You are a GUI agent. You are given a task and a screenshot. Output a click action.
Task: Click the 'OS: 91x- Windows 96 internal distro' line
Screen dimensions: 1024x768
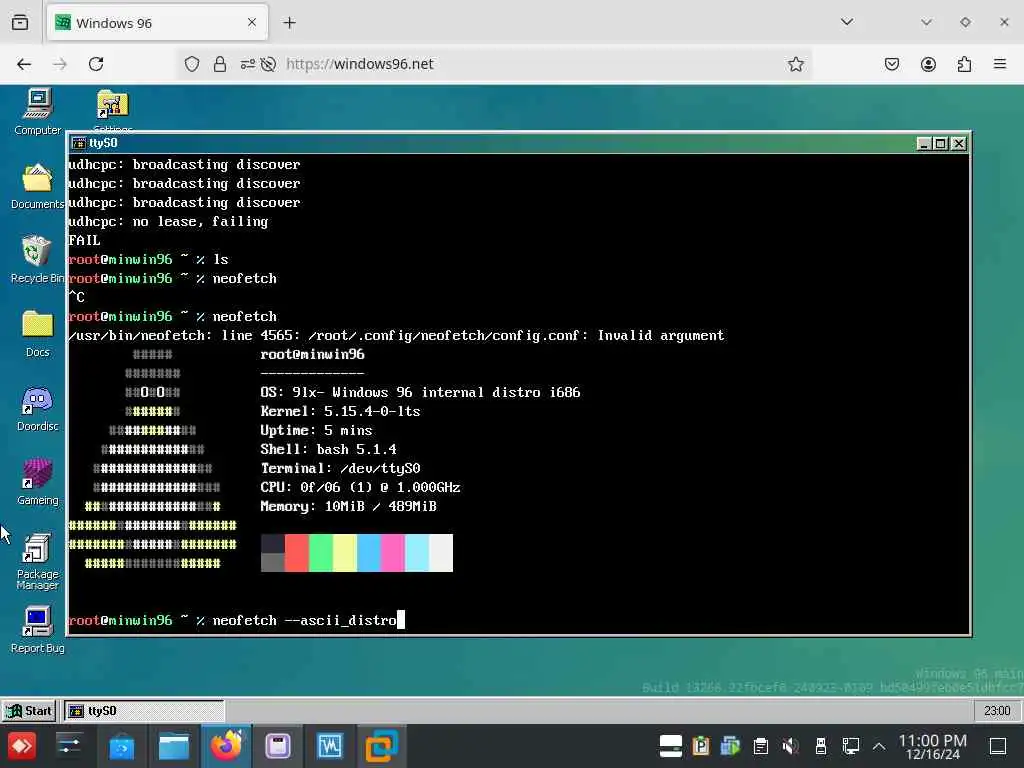pyautogui.click(x=420, y=392)
